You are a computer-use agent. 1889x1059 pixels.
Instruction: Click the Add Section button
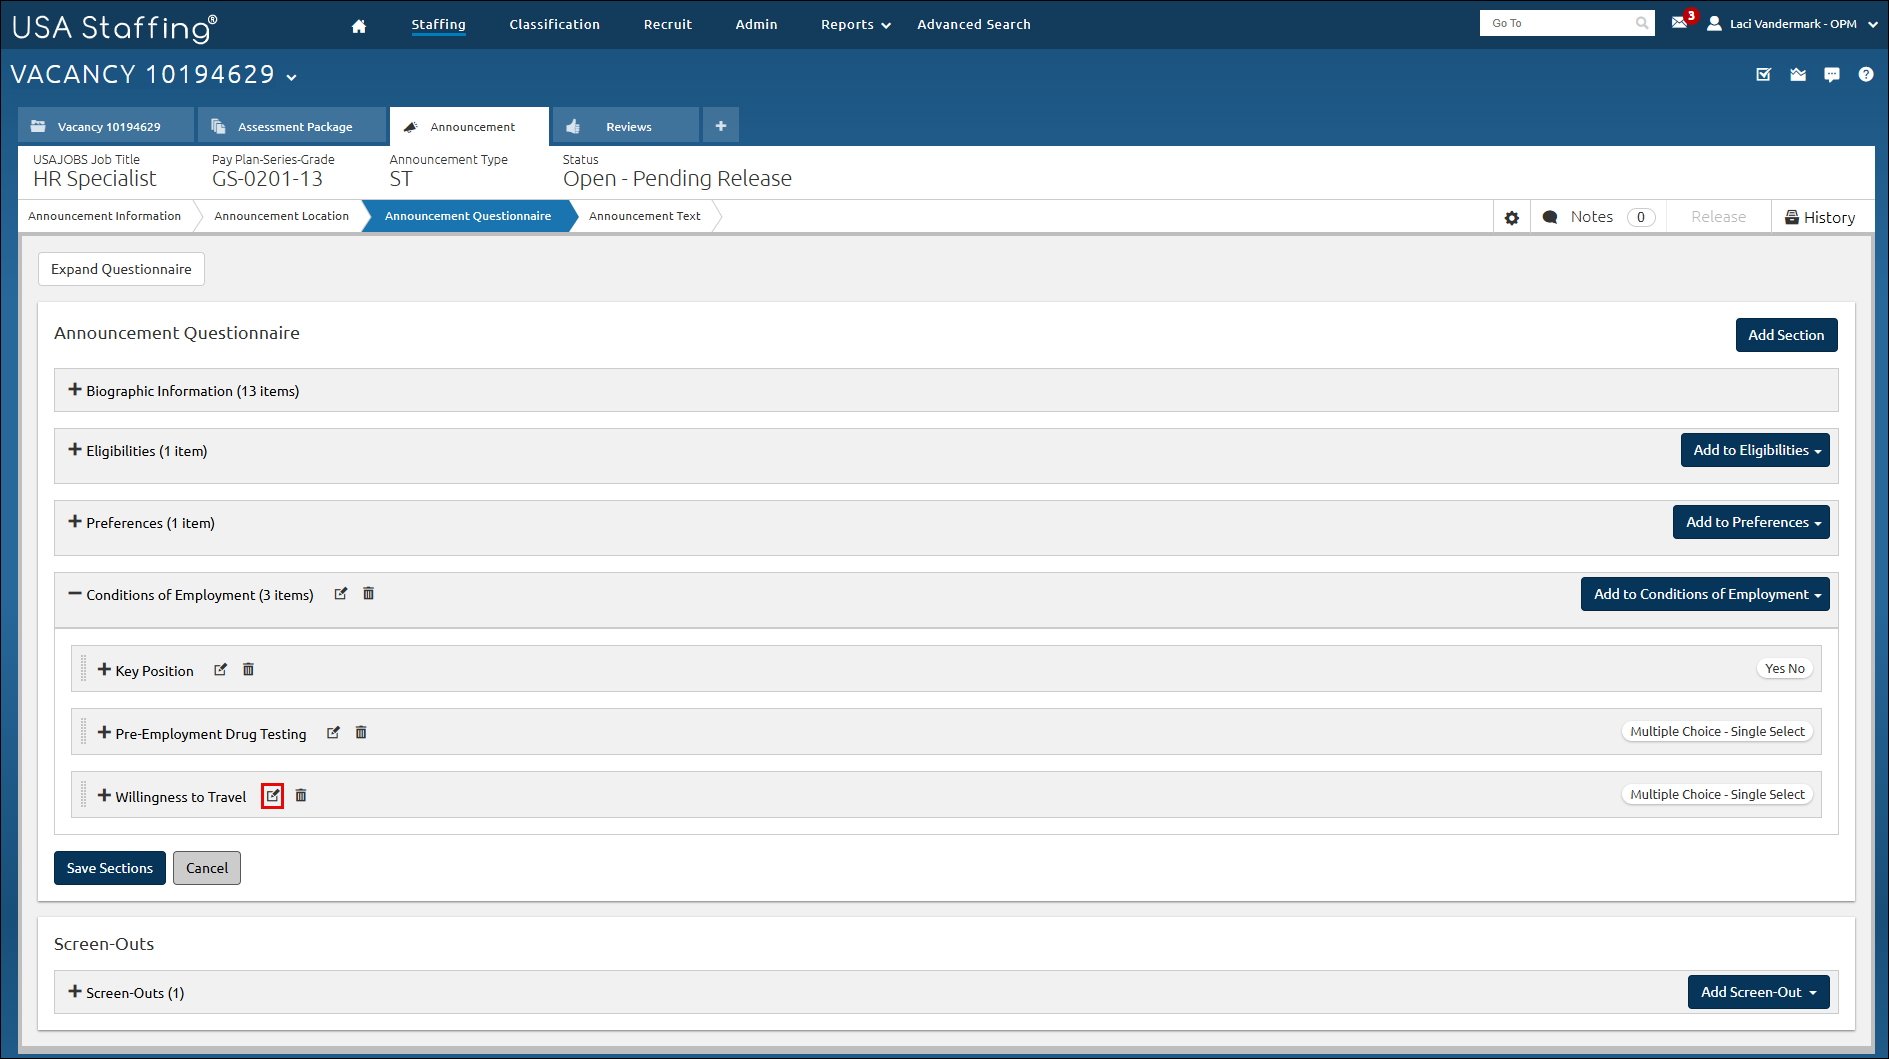point(1786,335)
